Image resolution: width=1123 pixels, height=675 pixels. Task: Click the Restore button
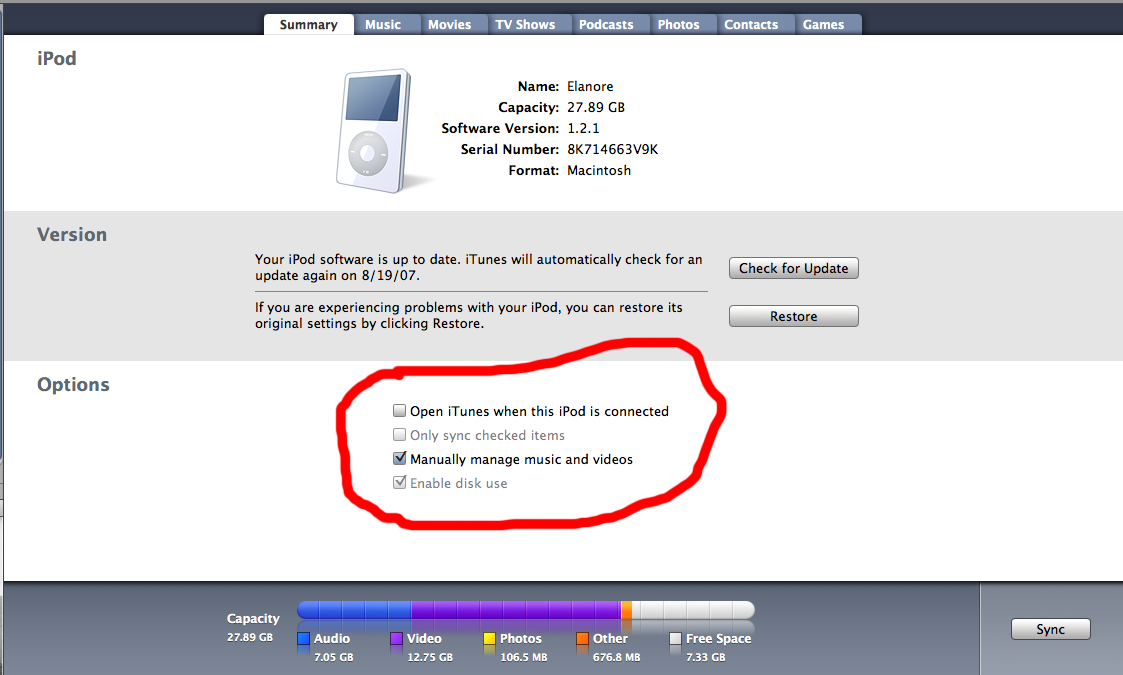pos(794,316)
